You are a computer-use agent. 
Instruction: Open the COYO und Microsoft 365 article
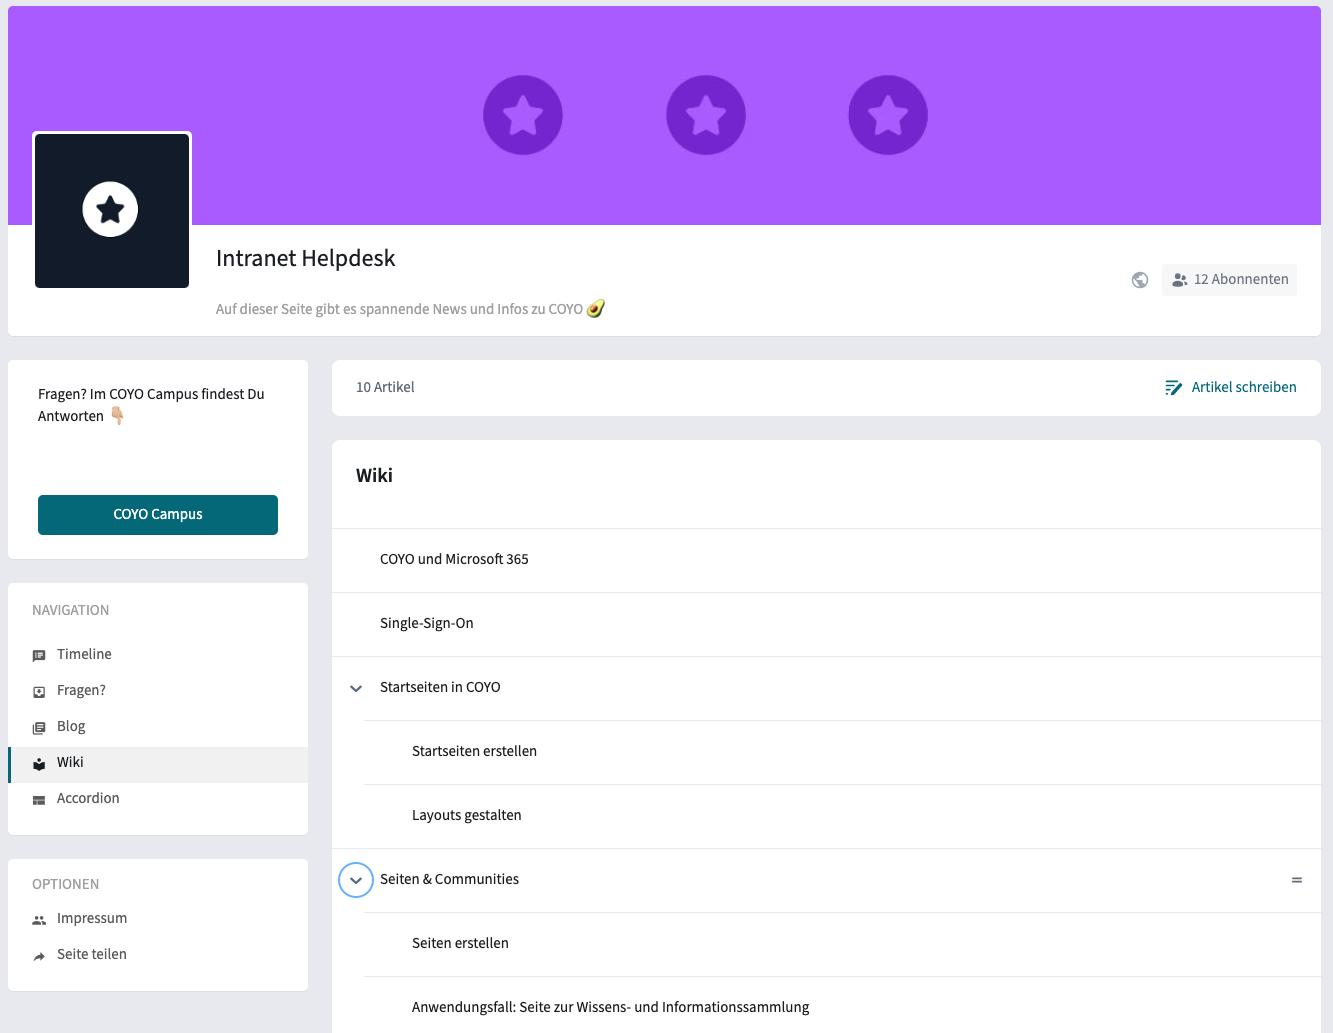[x=454, y=560]
